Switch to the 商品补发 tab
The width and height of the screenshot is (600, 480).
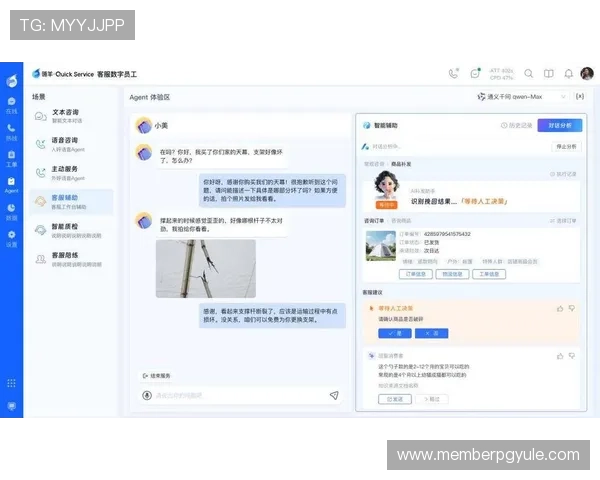(x=401, y=164)
